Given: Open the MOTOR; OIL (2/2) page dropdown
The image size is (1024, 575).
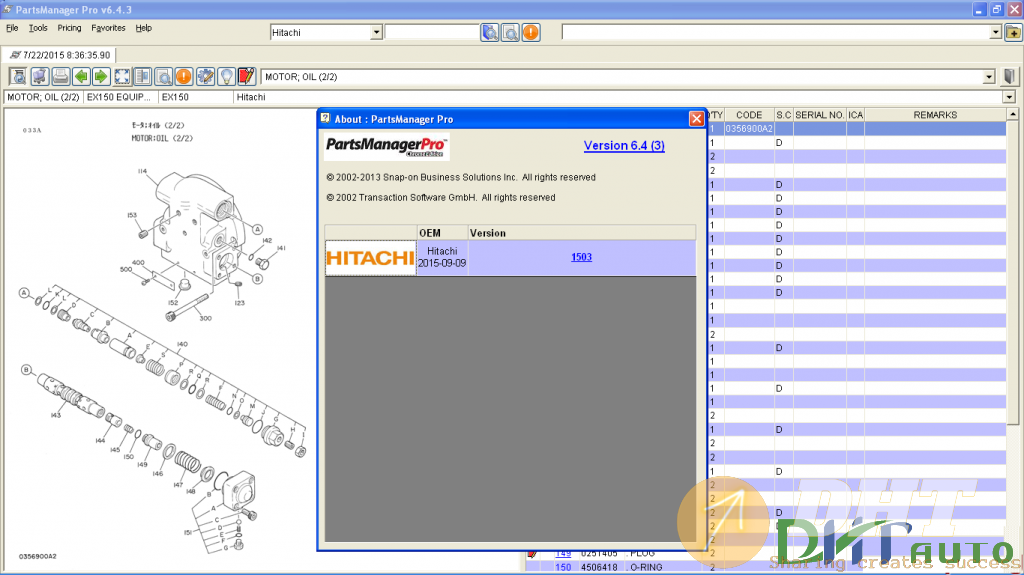Looking at the screenshot, I should pos(989,76).
